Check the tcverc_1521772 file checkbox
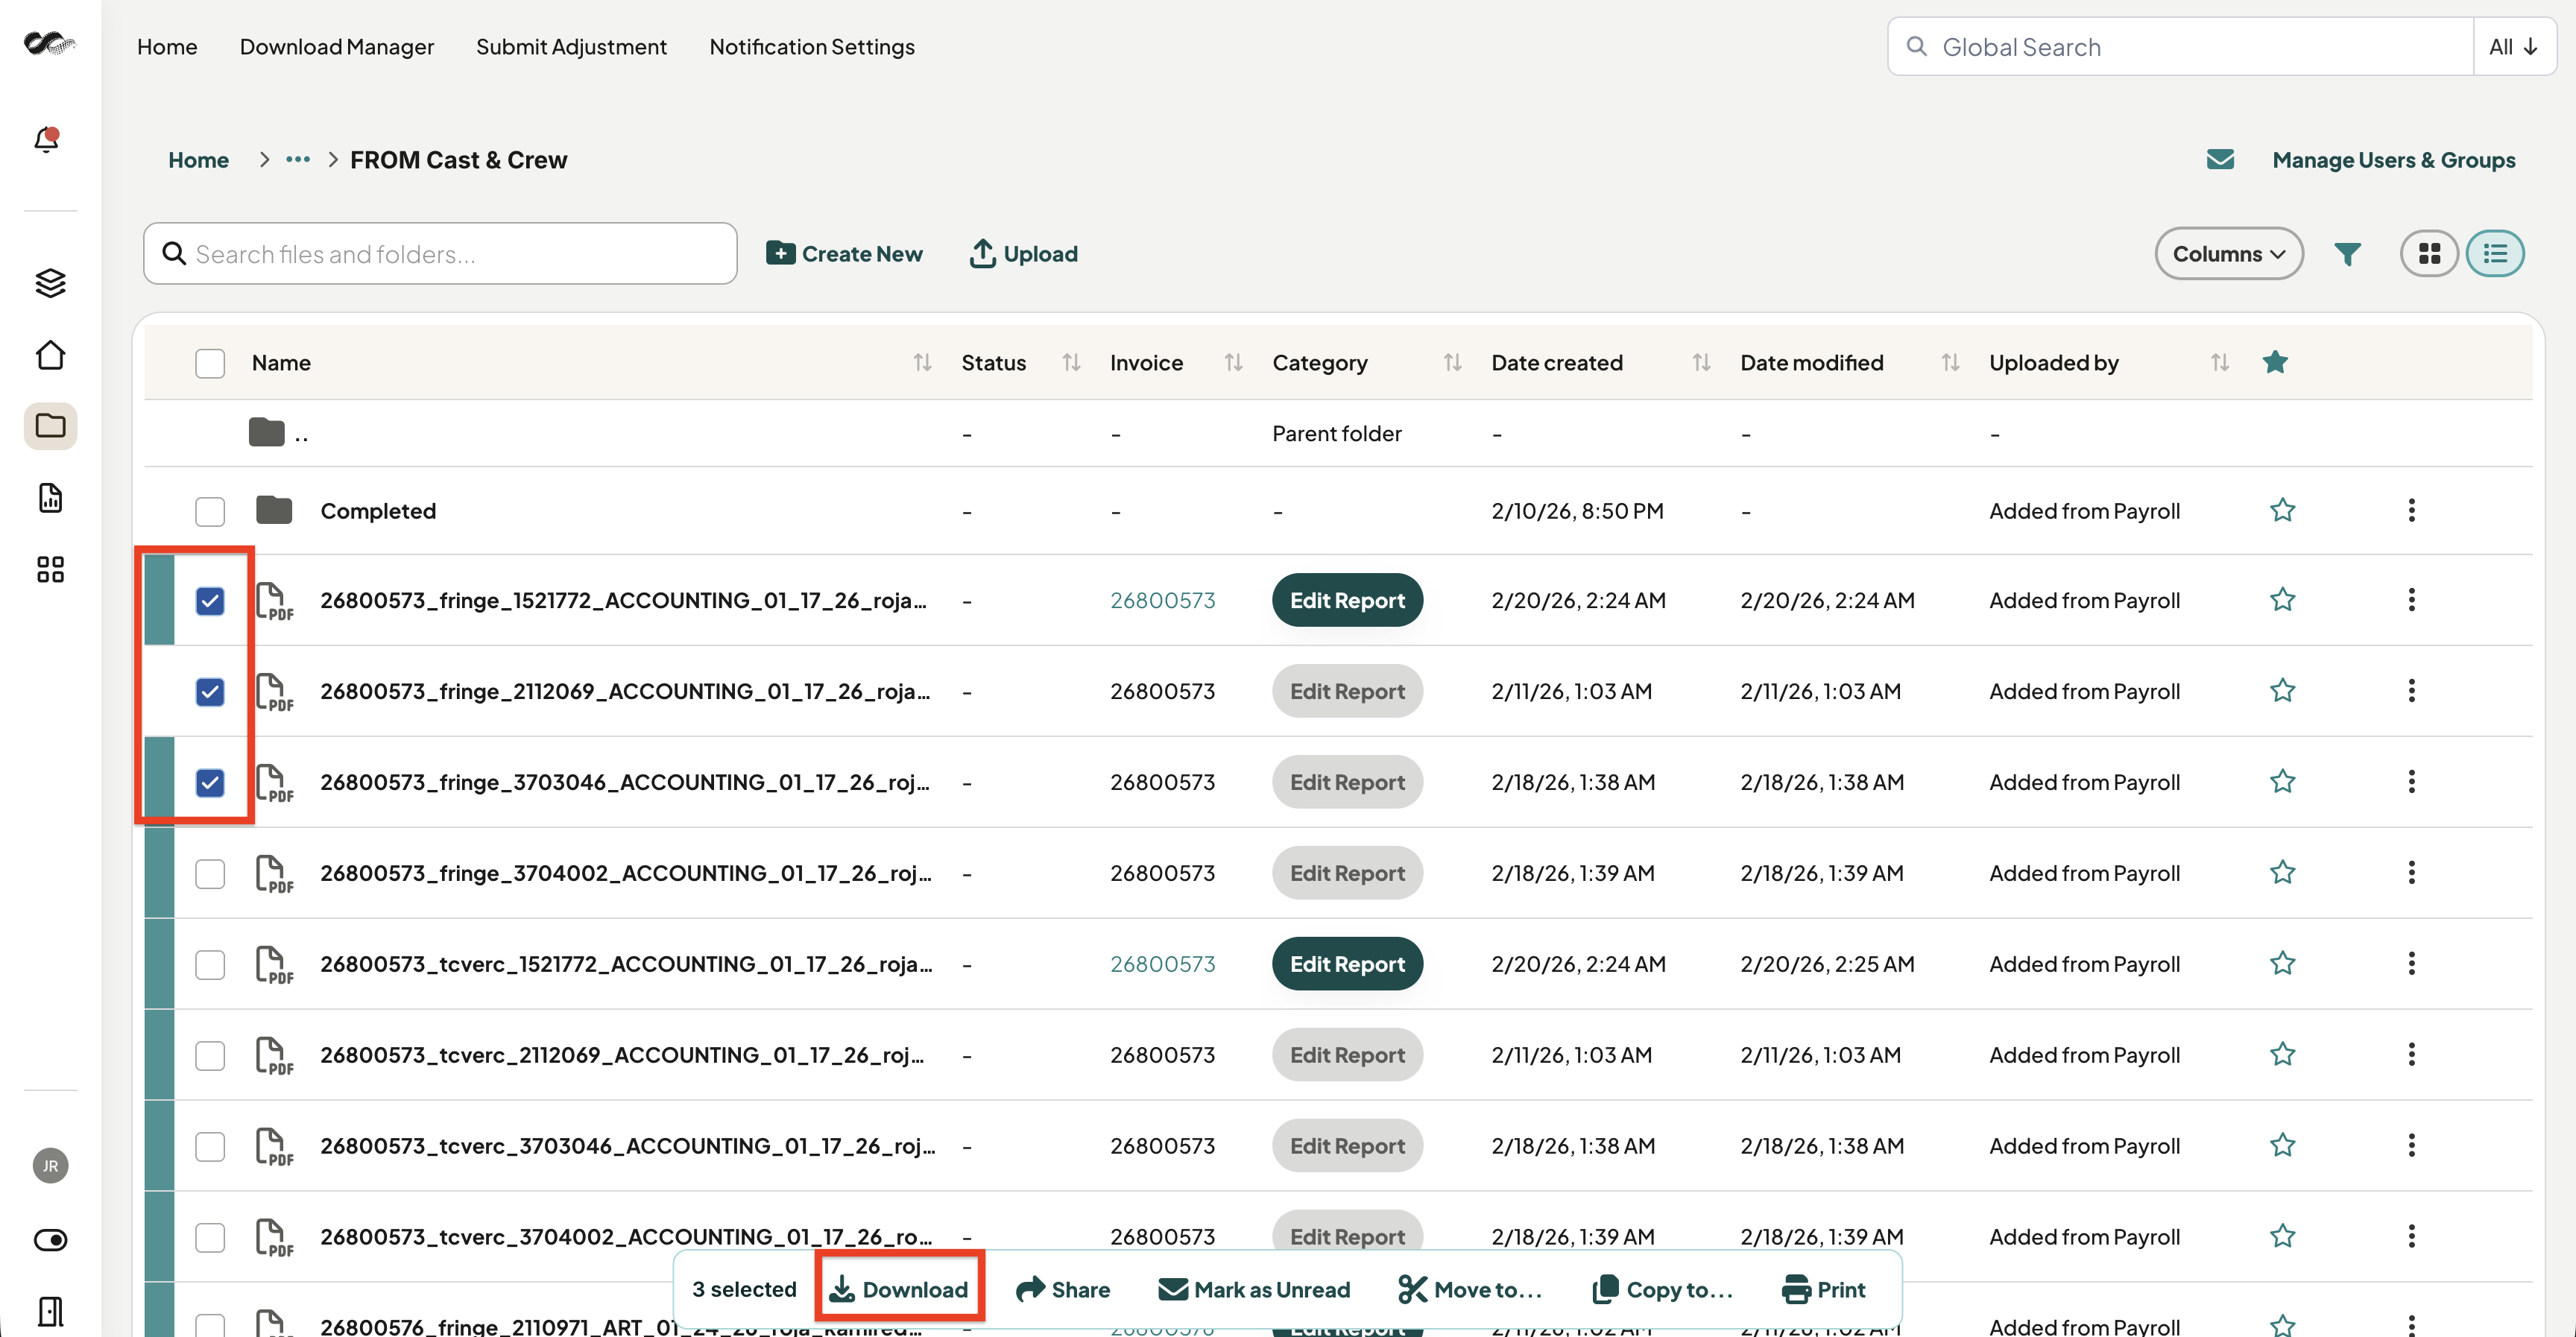 210,965
